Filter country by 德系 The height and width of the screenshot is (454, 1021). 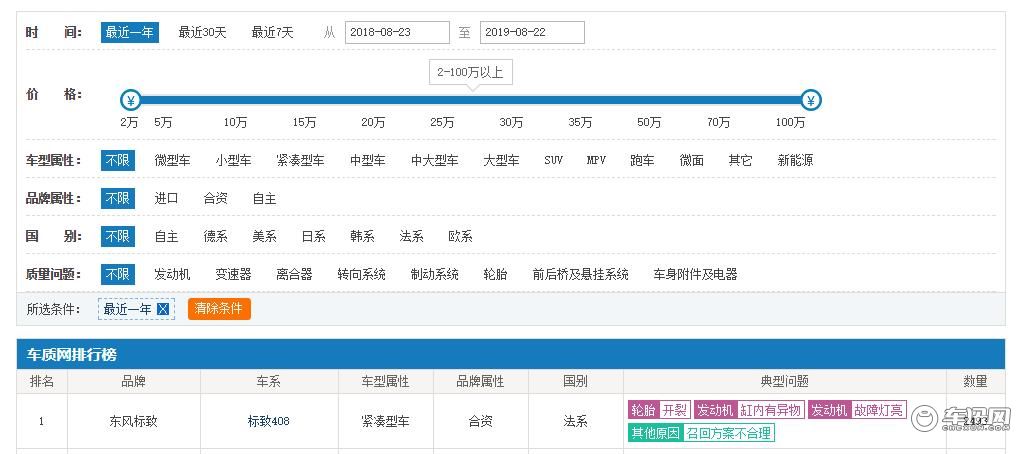click(216, 236)
